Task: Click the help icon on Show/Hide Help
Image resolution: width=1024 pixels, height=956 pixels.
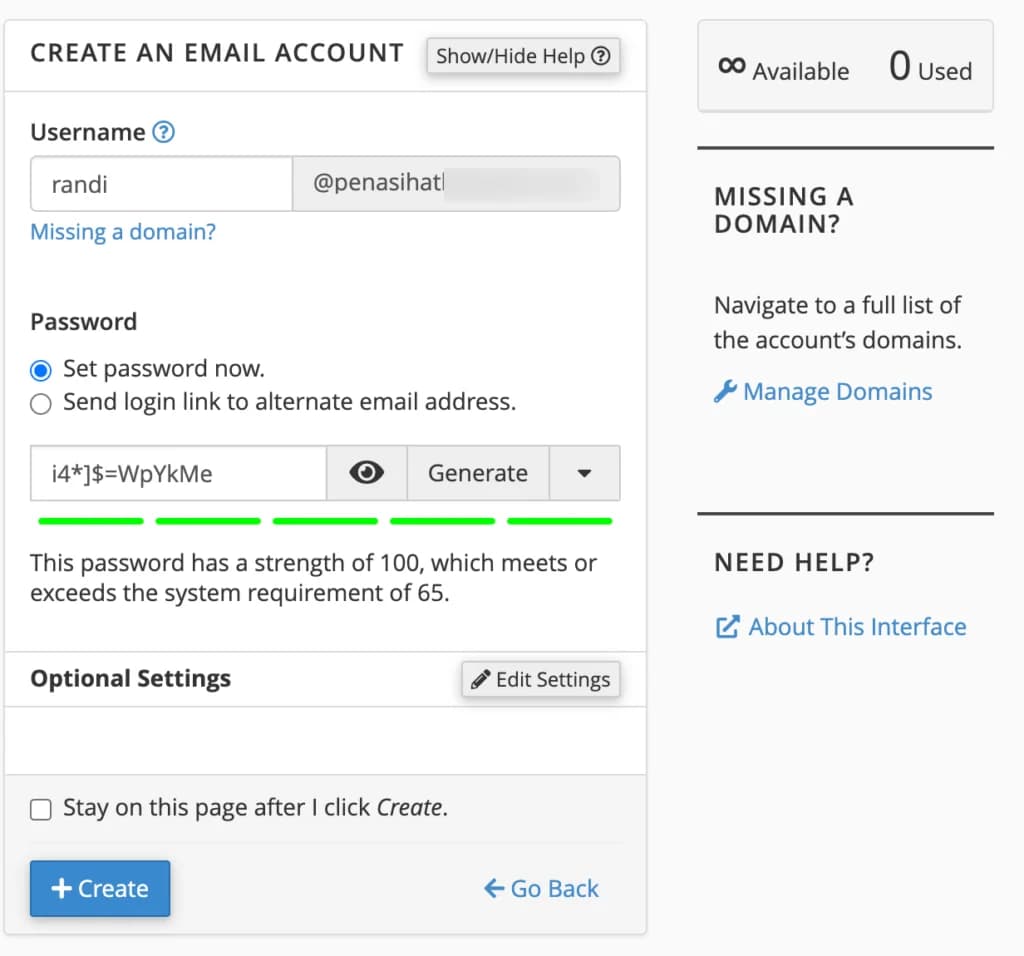Action: point(601,56)
